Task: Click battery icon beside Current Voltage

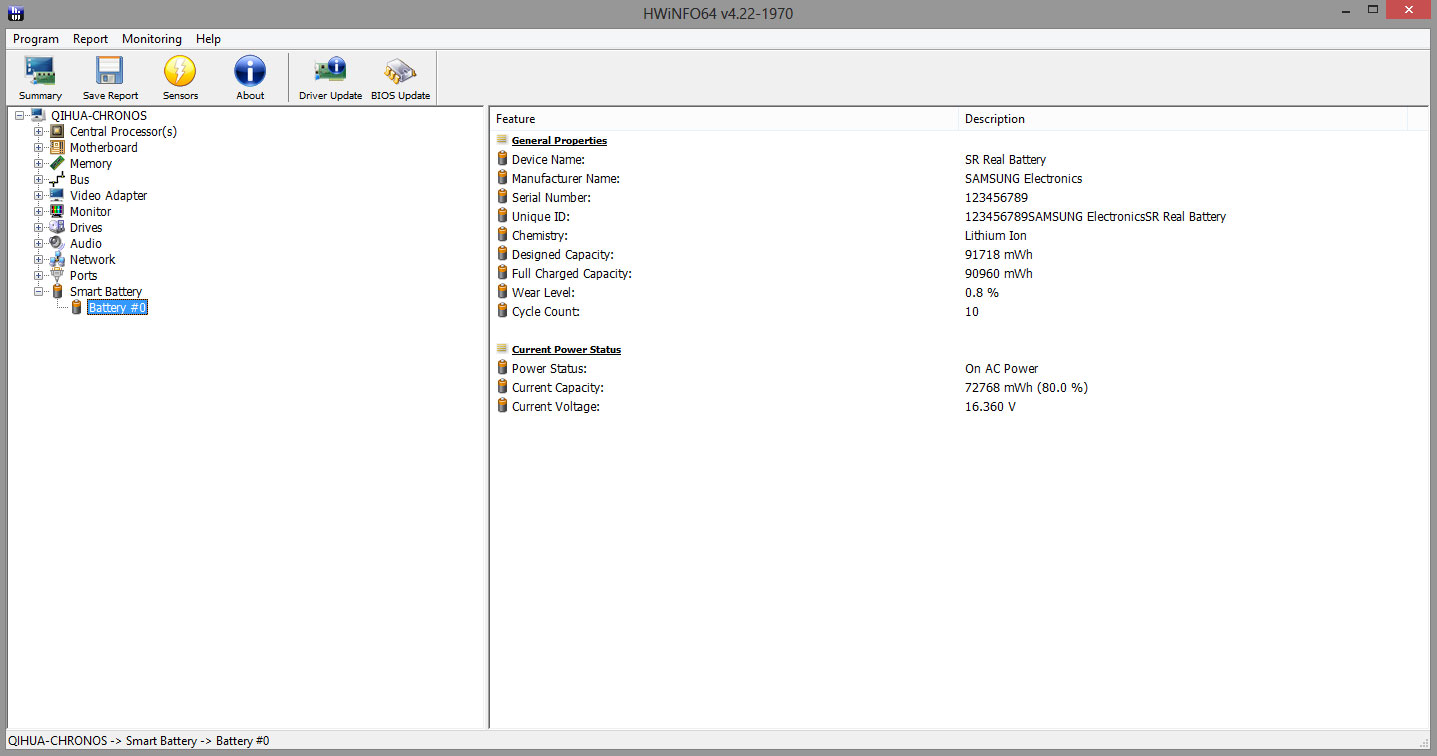Action: point(502,406)
